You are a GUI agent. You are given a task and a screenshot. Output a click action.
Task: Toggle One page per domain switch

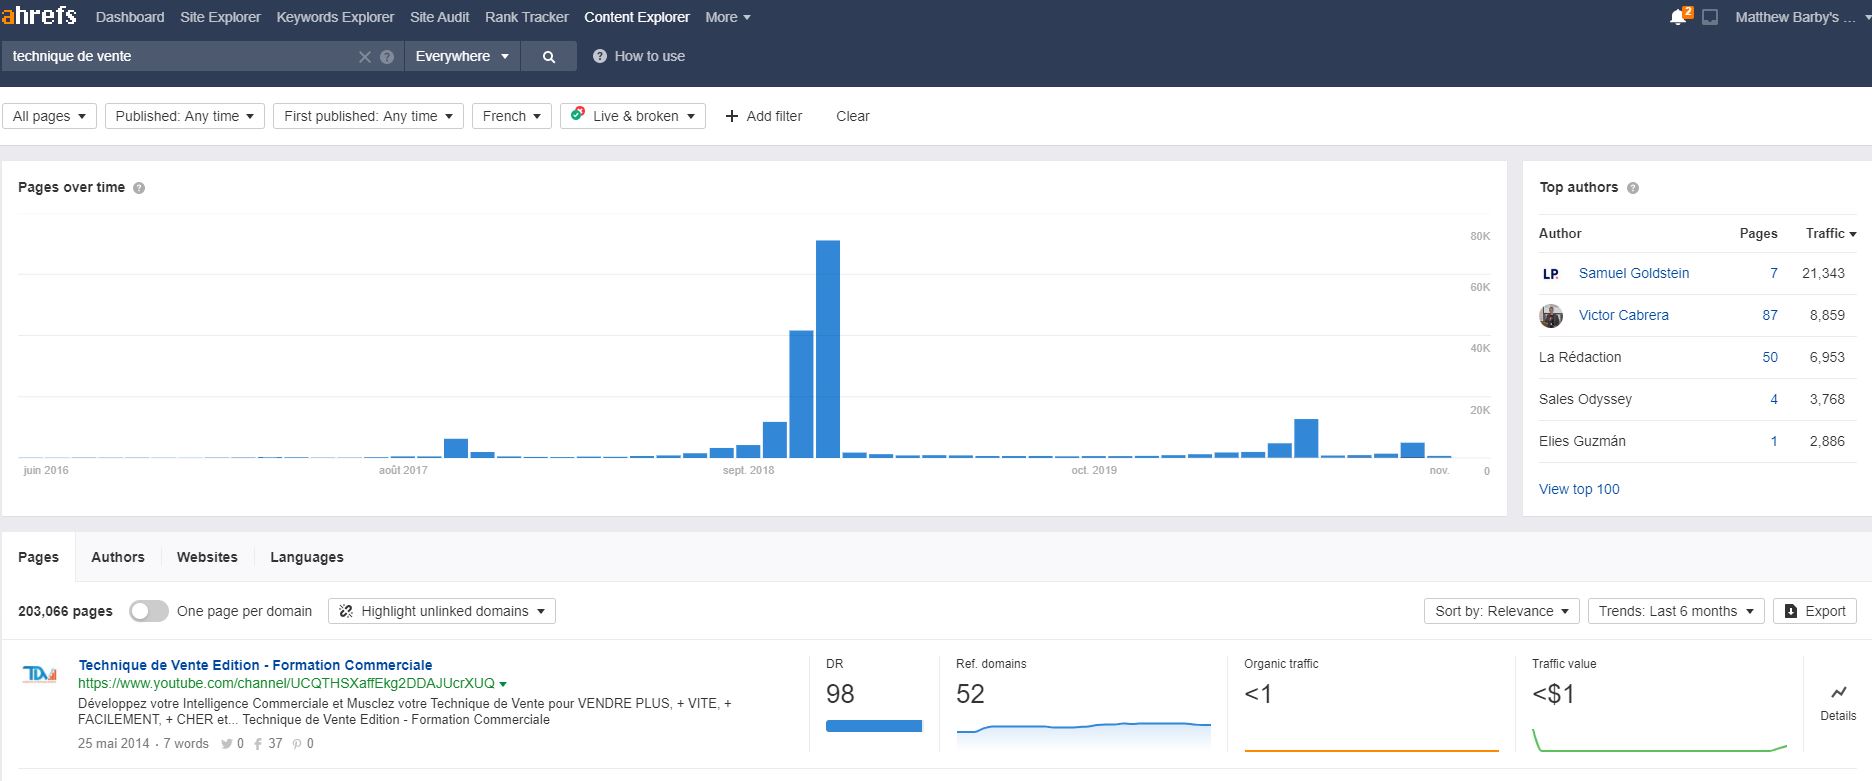click(149, 611)
